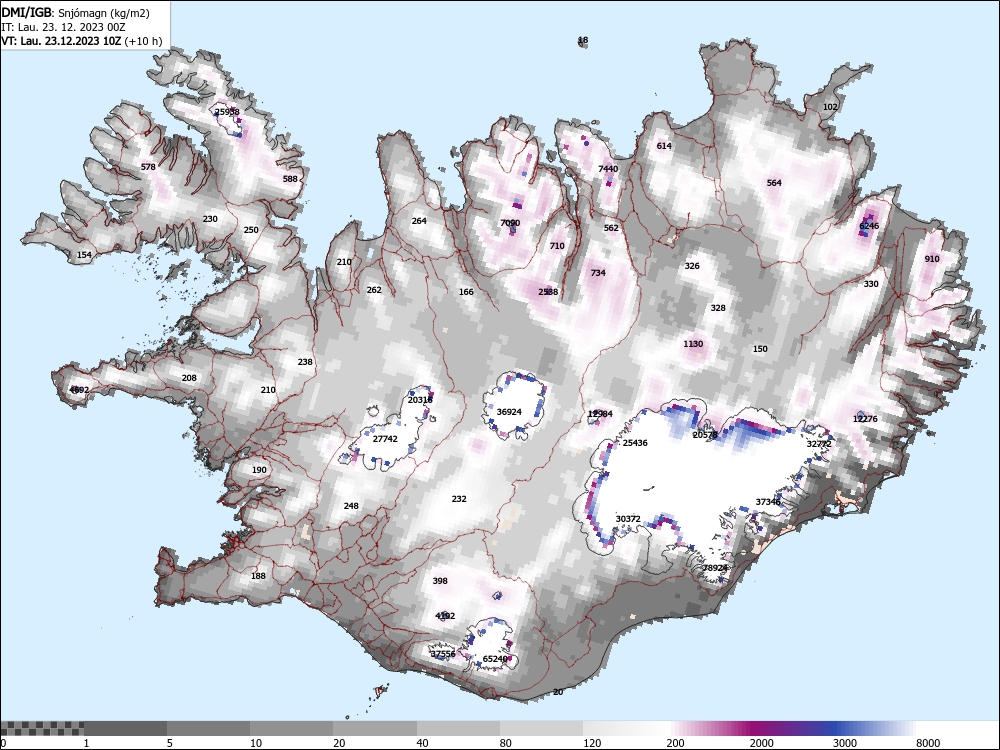Click the legend label '2000'
Viewport: 1000px width, 750px height.
click(x=761, y=743)
